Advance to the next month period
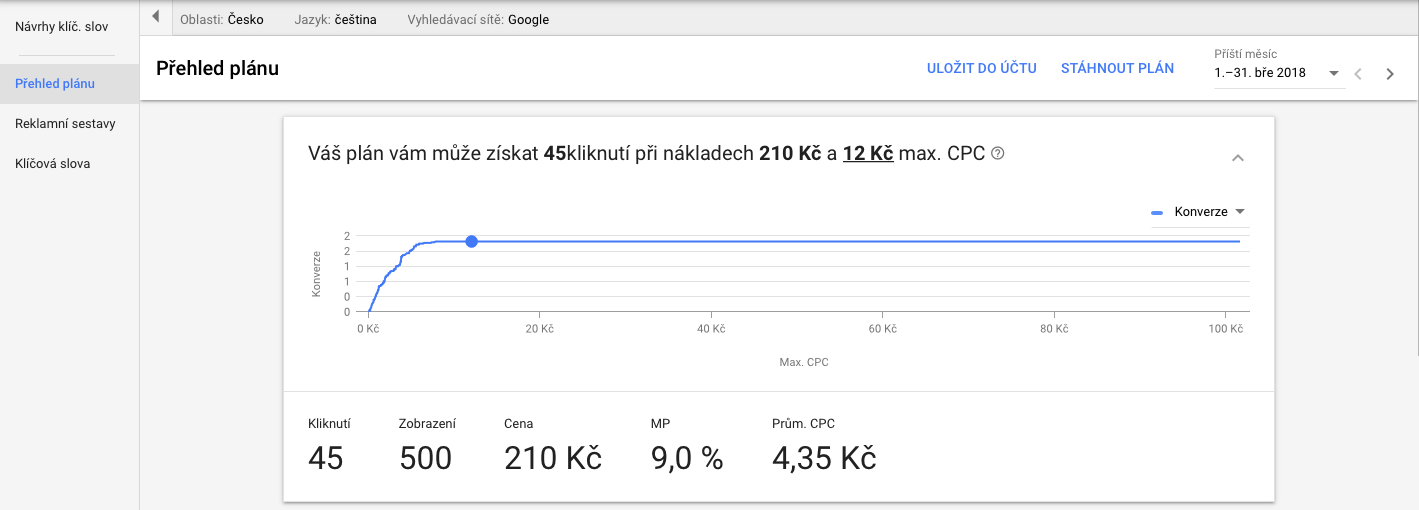The height and width of the screenshot is (510, 1419). [1389, 73]
